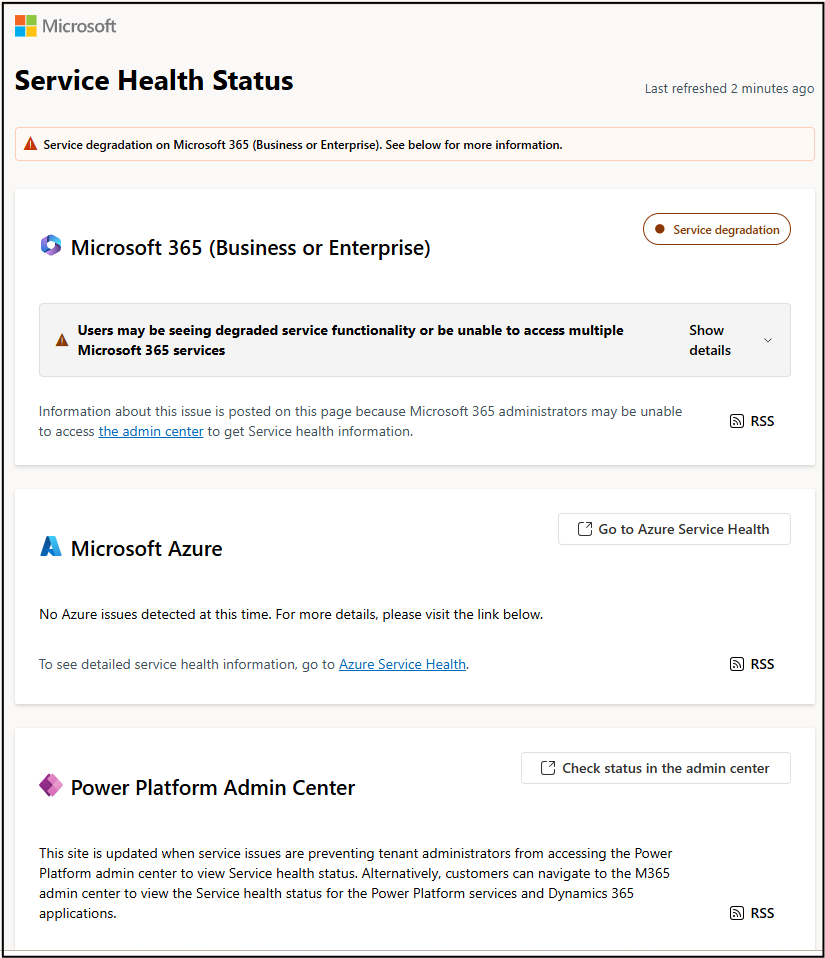Open Go to Azure Service Health button
825x958 pixels.
(674, 529)
